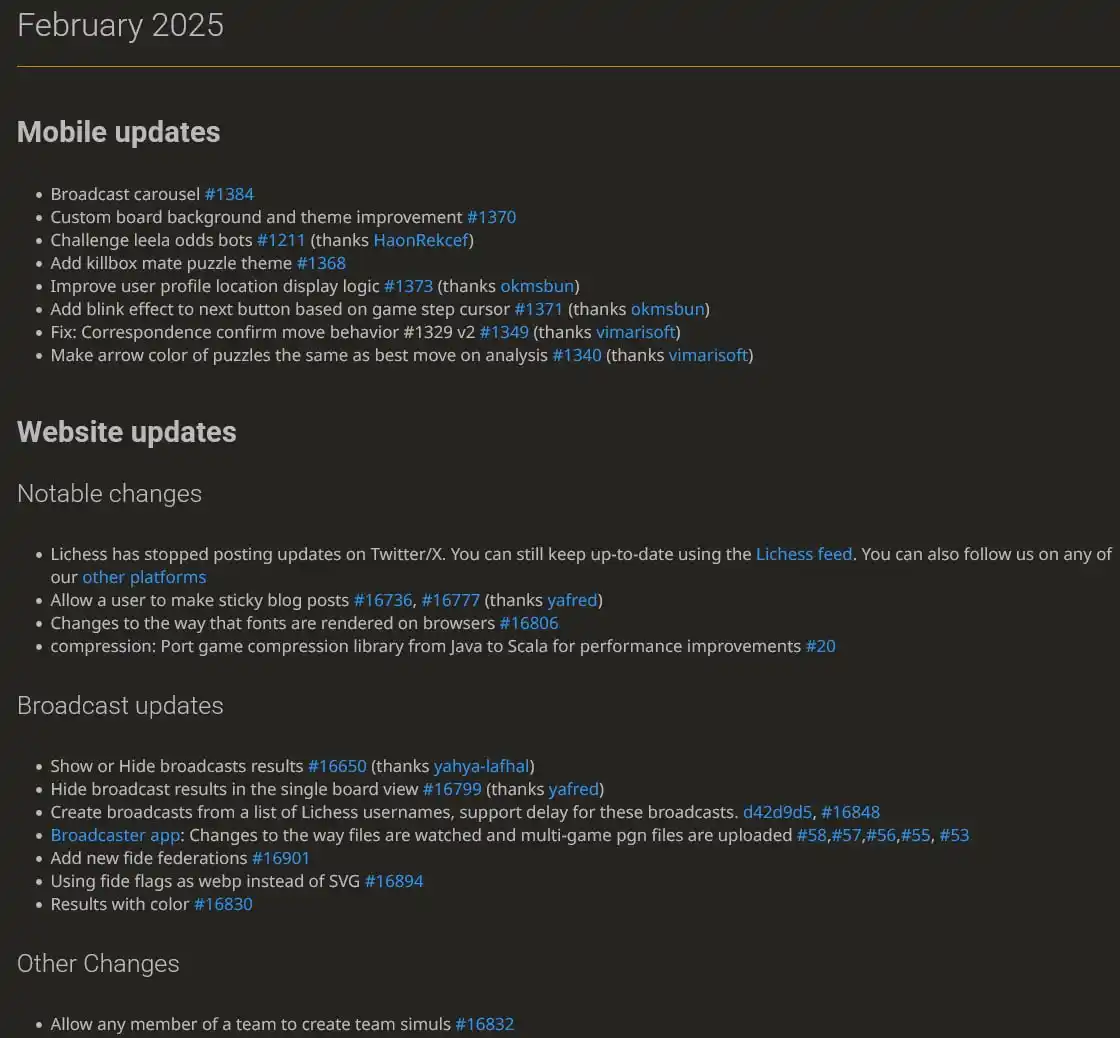1120x1038 pixels.
Task: Open team simuls #16832 link
Action: (485, 1024)
